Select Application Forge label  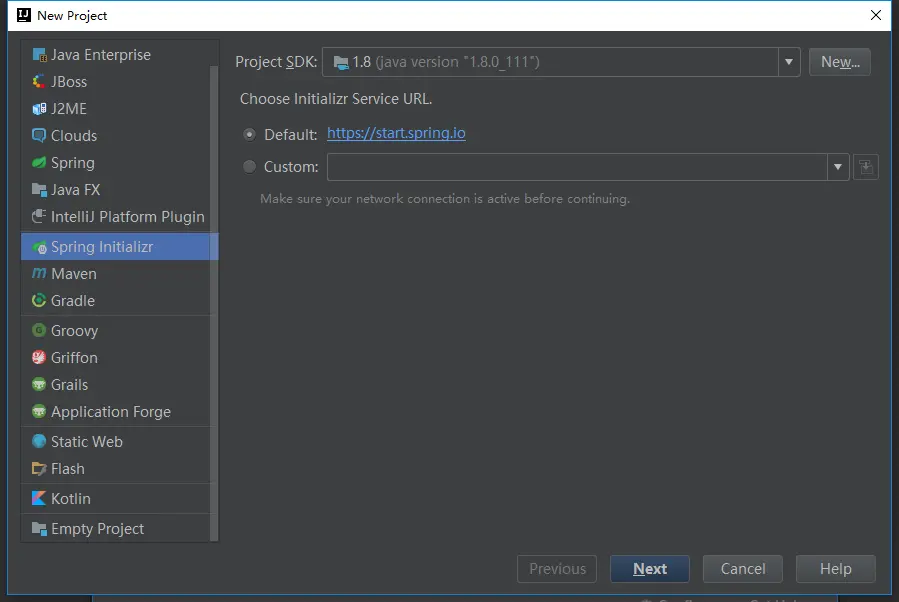(x=111, y=412)
